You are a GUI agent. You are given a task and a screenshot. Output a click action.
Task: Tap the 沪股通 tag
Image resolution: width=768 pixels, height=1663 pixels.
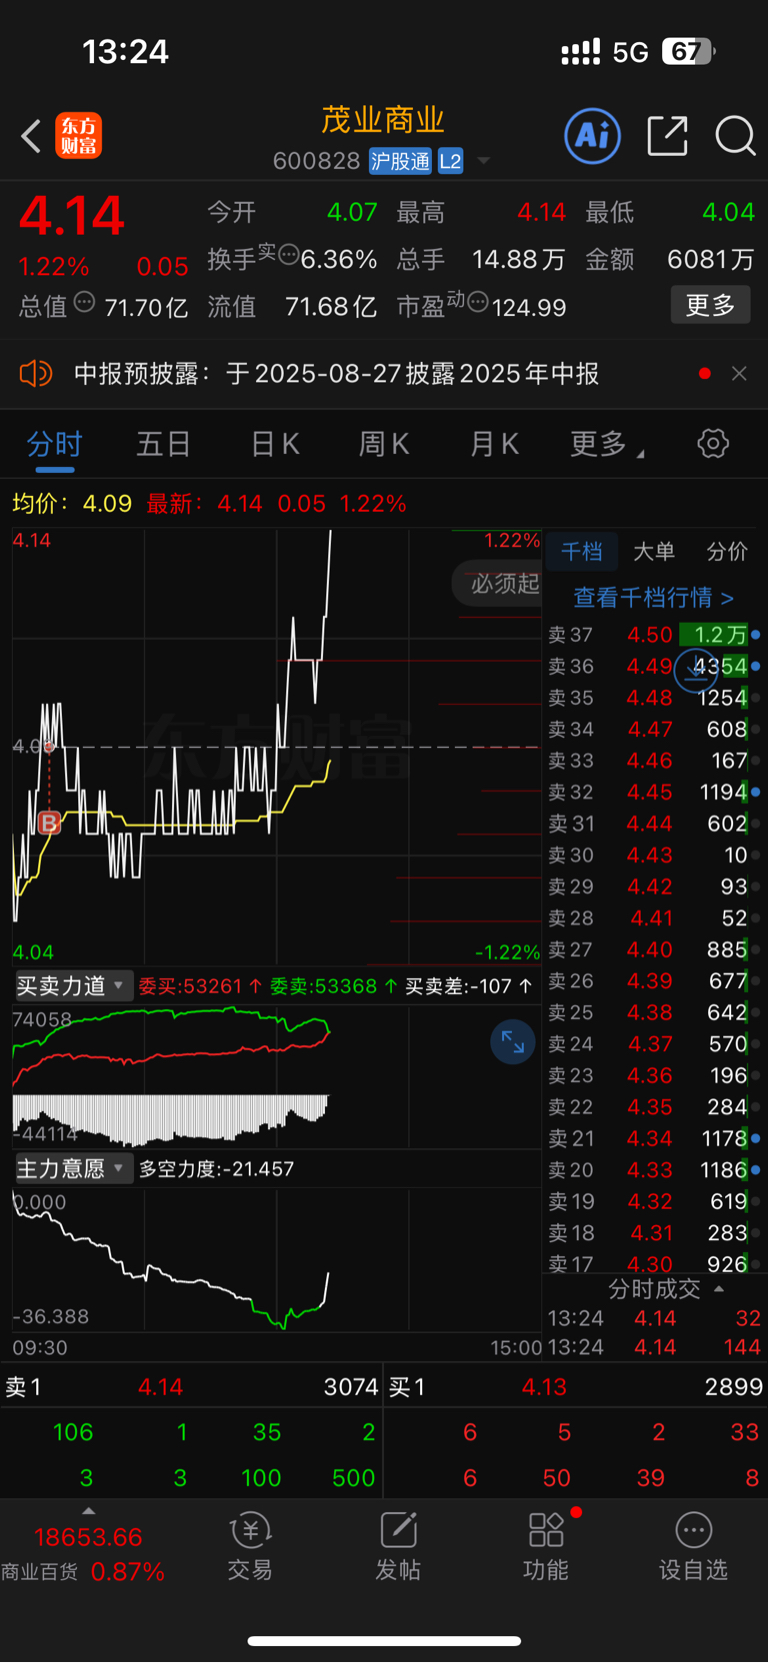pos(400,161)
